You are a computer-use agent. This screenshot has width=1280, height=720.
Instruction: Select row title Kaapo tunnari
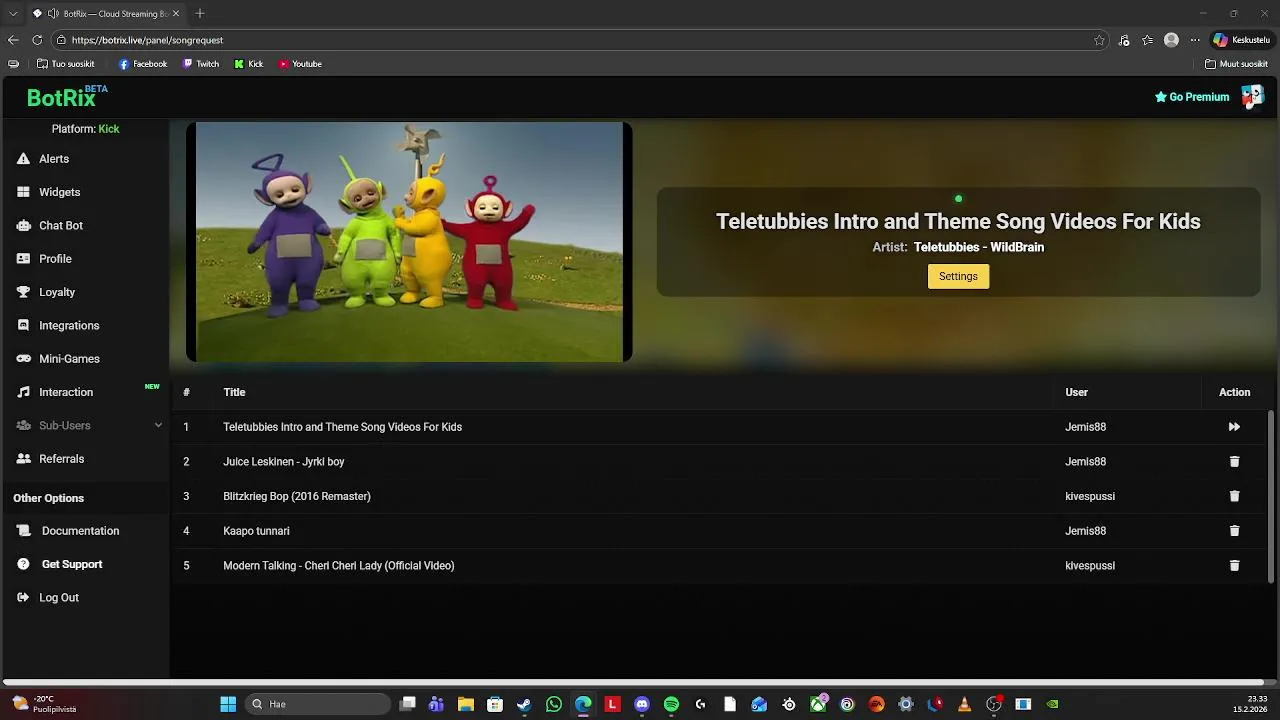[x=256, y=531]
